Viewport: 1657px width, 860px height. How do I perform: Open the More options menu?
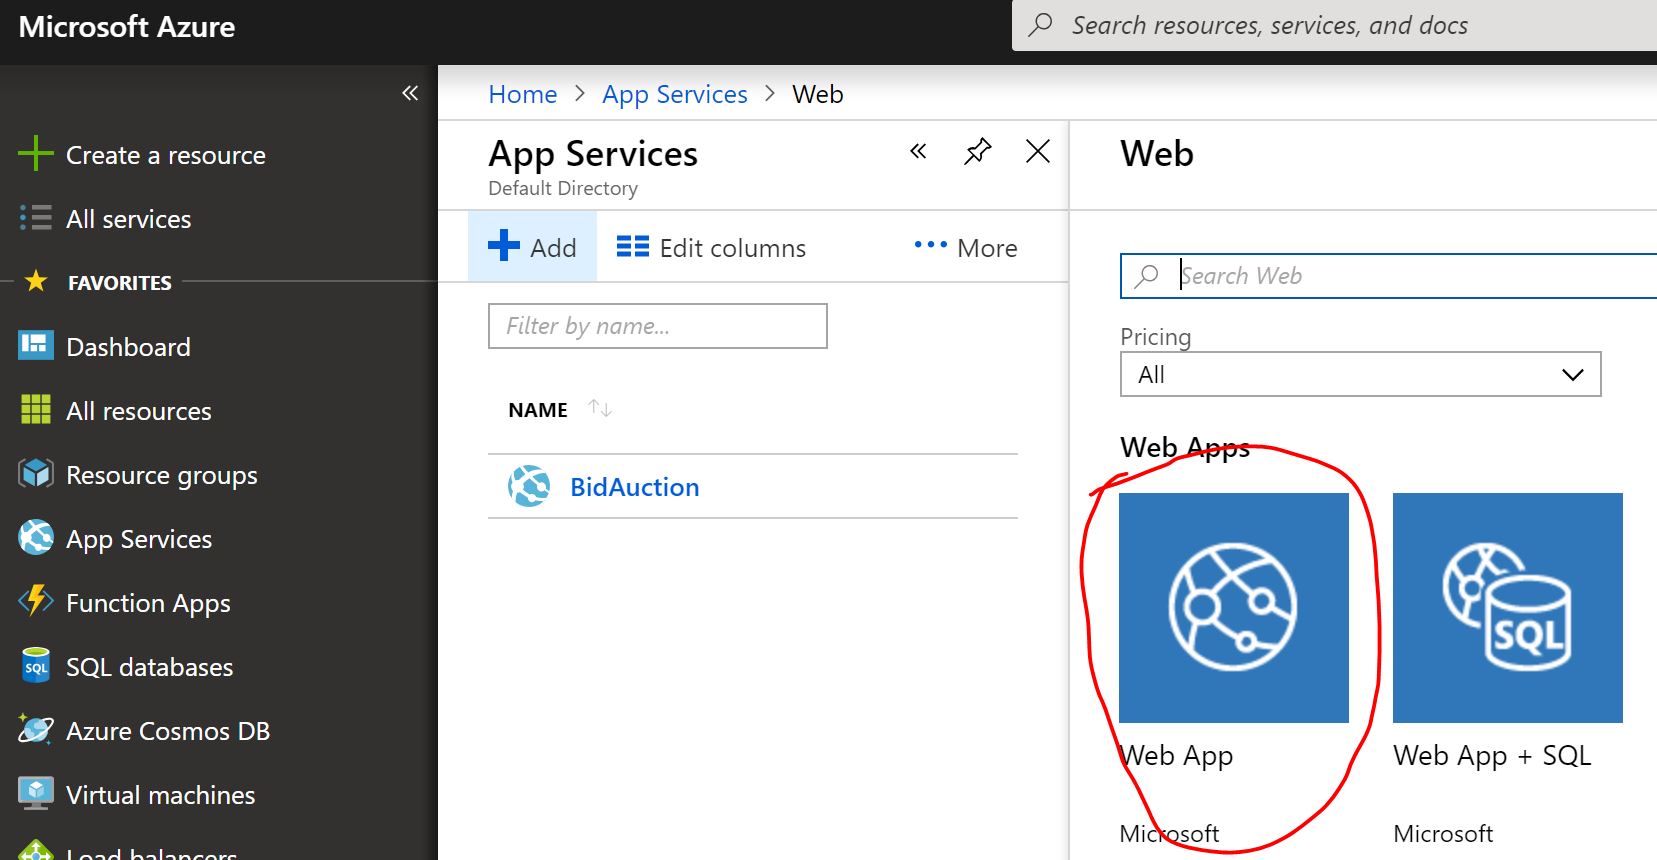pos(965,247)
